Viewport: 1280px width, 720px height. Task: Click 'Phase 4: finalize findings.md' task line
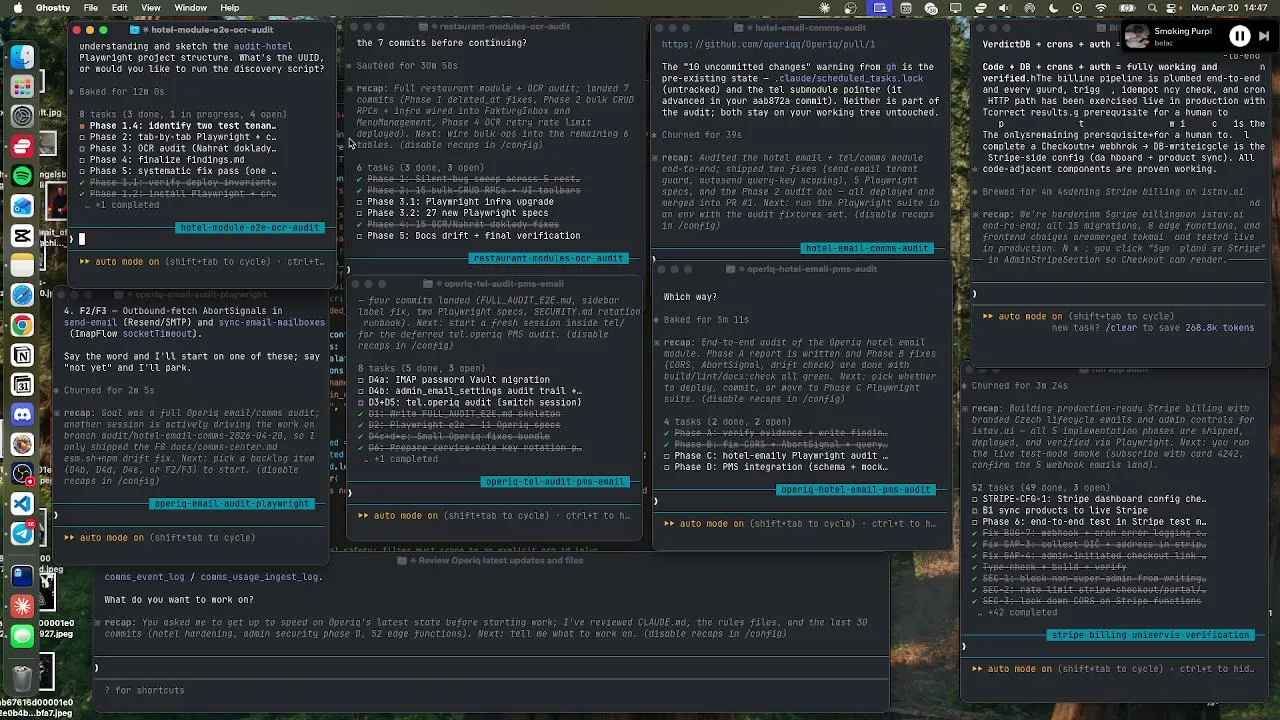coord(161,160)
